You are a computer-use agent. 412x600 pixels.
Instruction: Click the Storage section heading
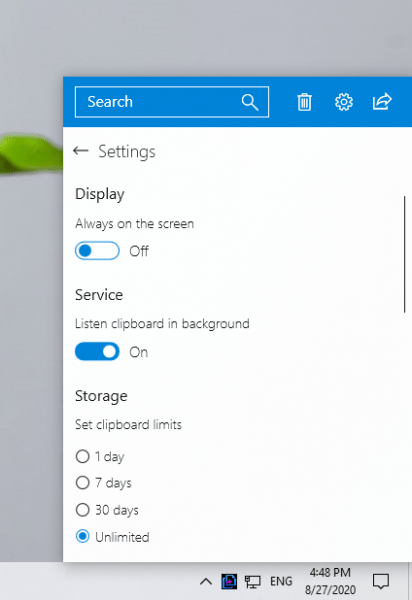[101, 396]
